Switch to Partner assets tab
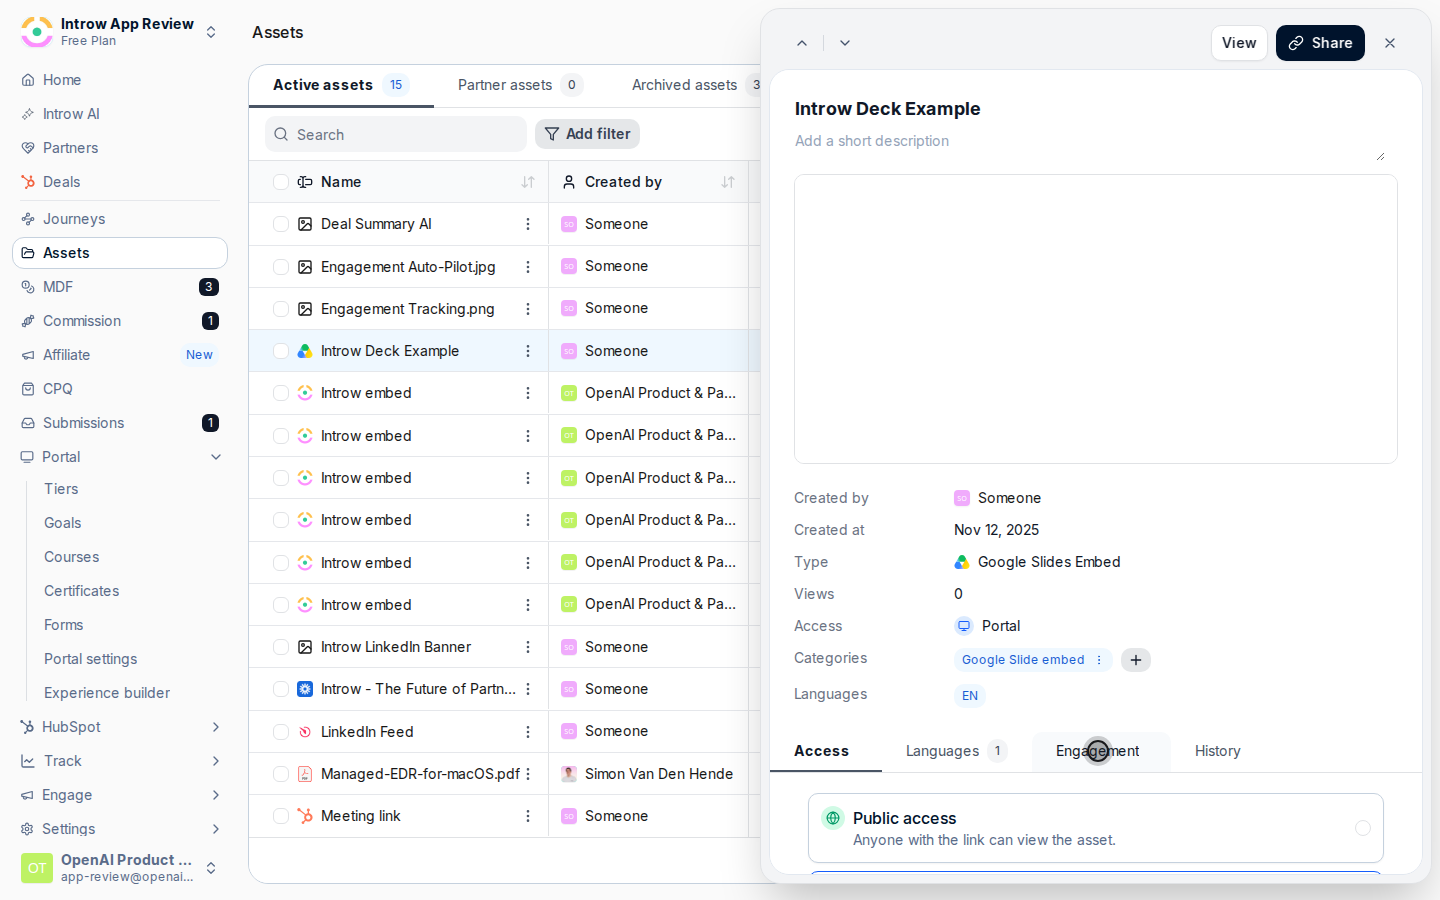 (x=520, y=85)
